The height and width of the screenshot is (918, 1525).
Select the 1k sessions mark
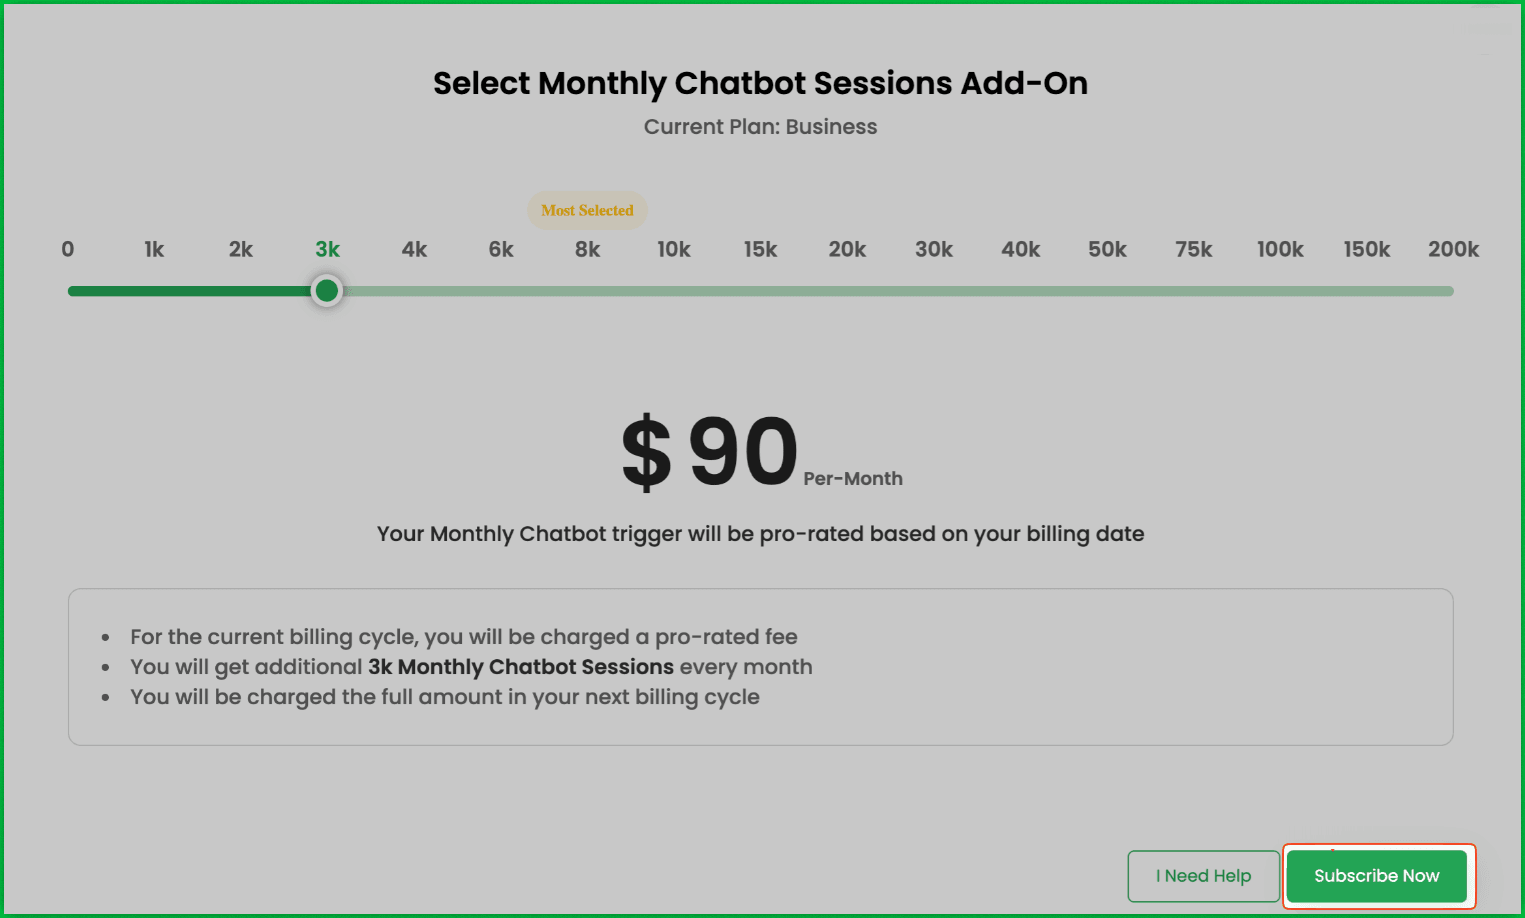pos(153,249)
